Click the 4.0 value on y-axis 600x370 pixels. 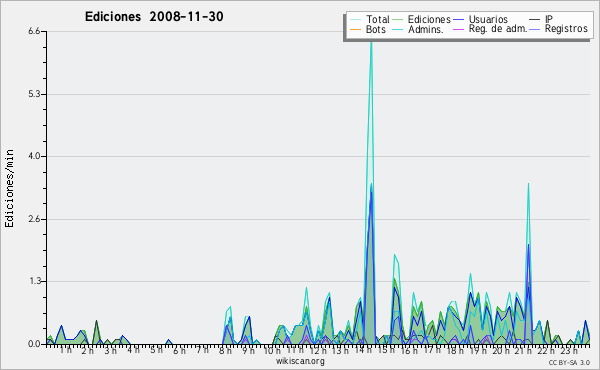click(34, 156)
